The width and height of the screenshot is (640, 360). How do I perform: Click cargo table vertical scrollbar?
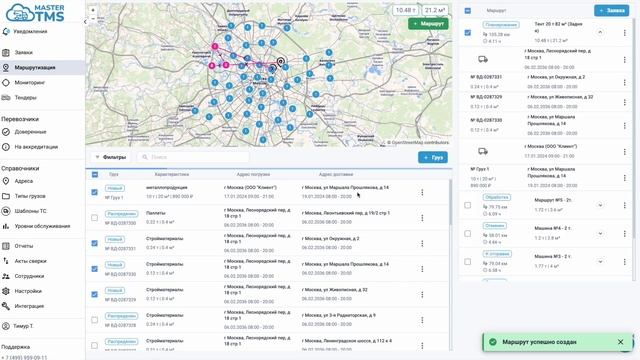[x=451, y=202]
